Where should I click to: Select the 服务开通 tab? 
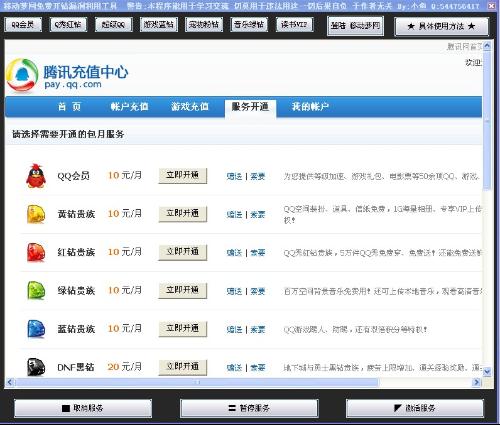coord(250,107)
